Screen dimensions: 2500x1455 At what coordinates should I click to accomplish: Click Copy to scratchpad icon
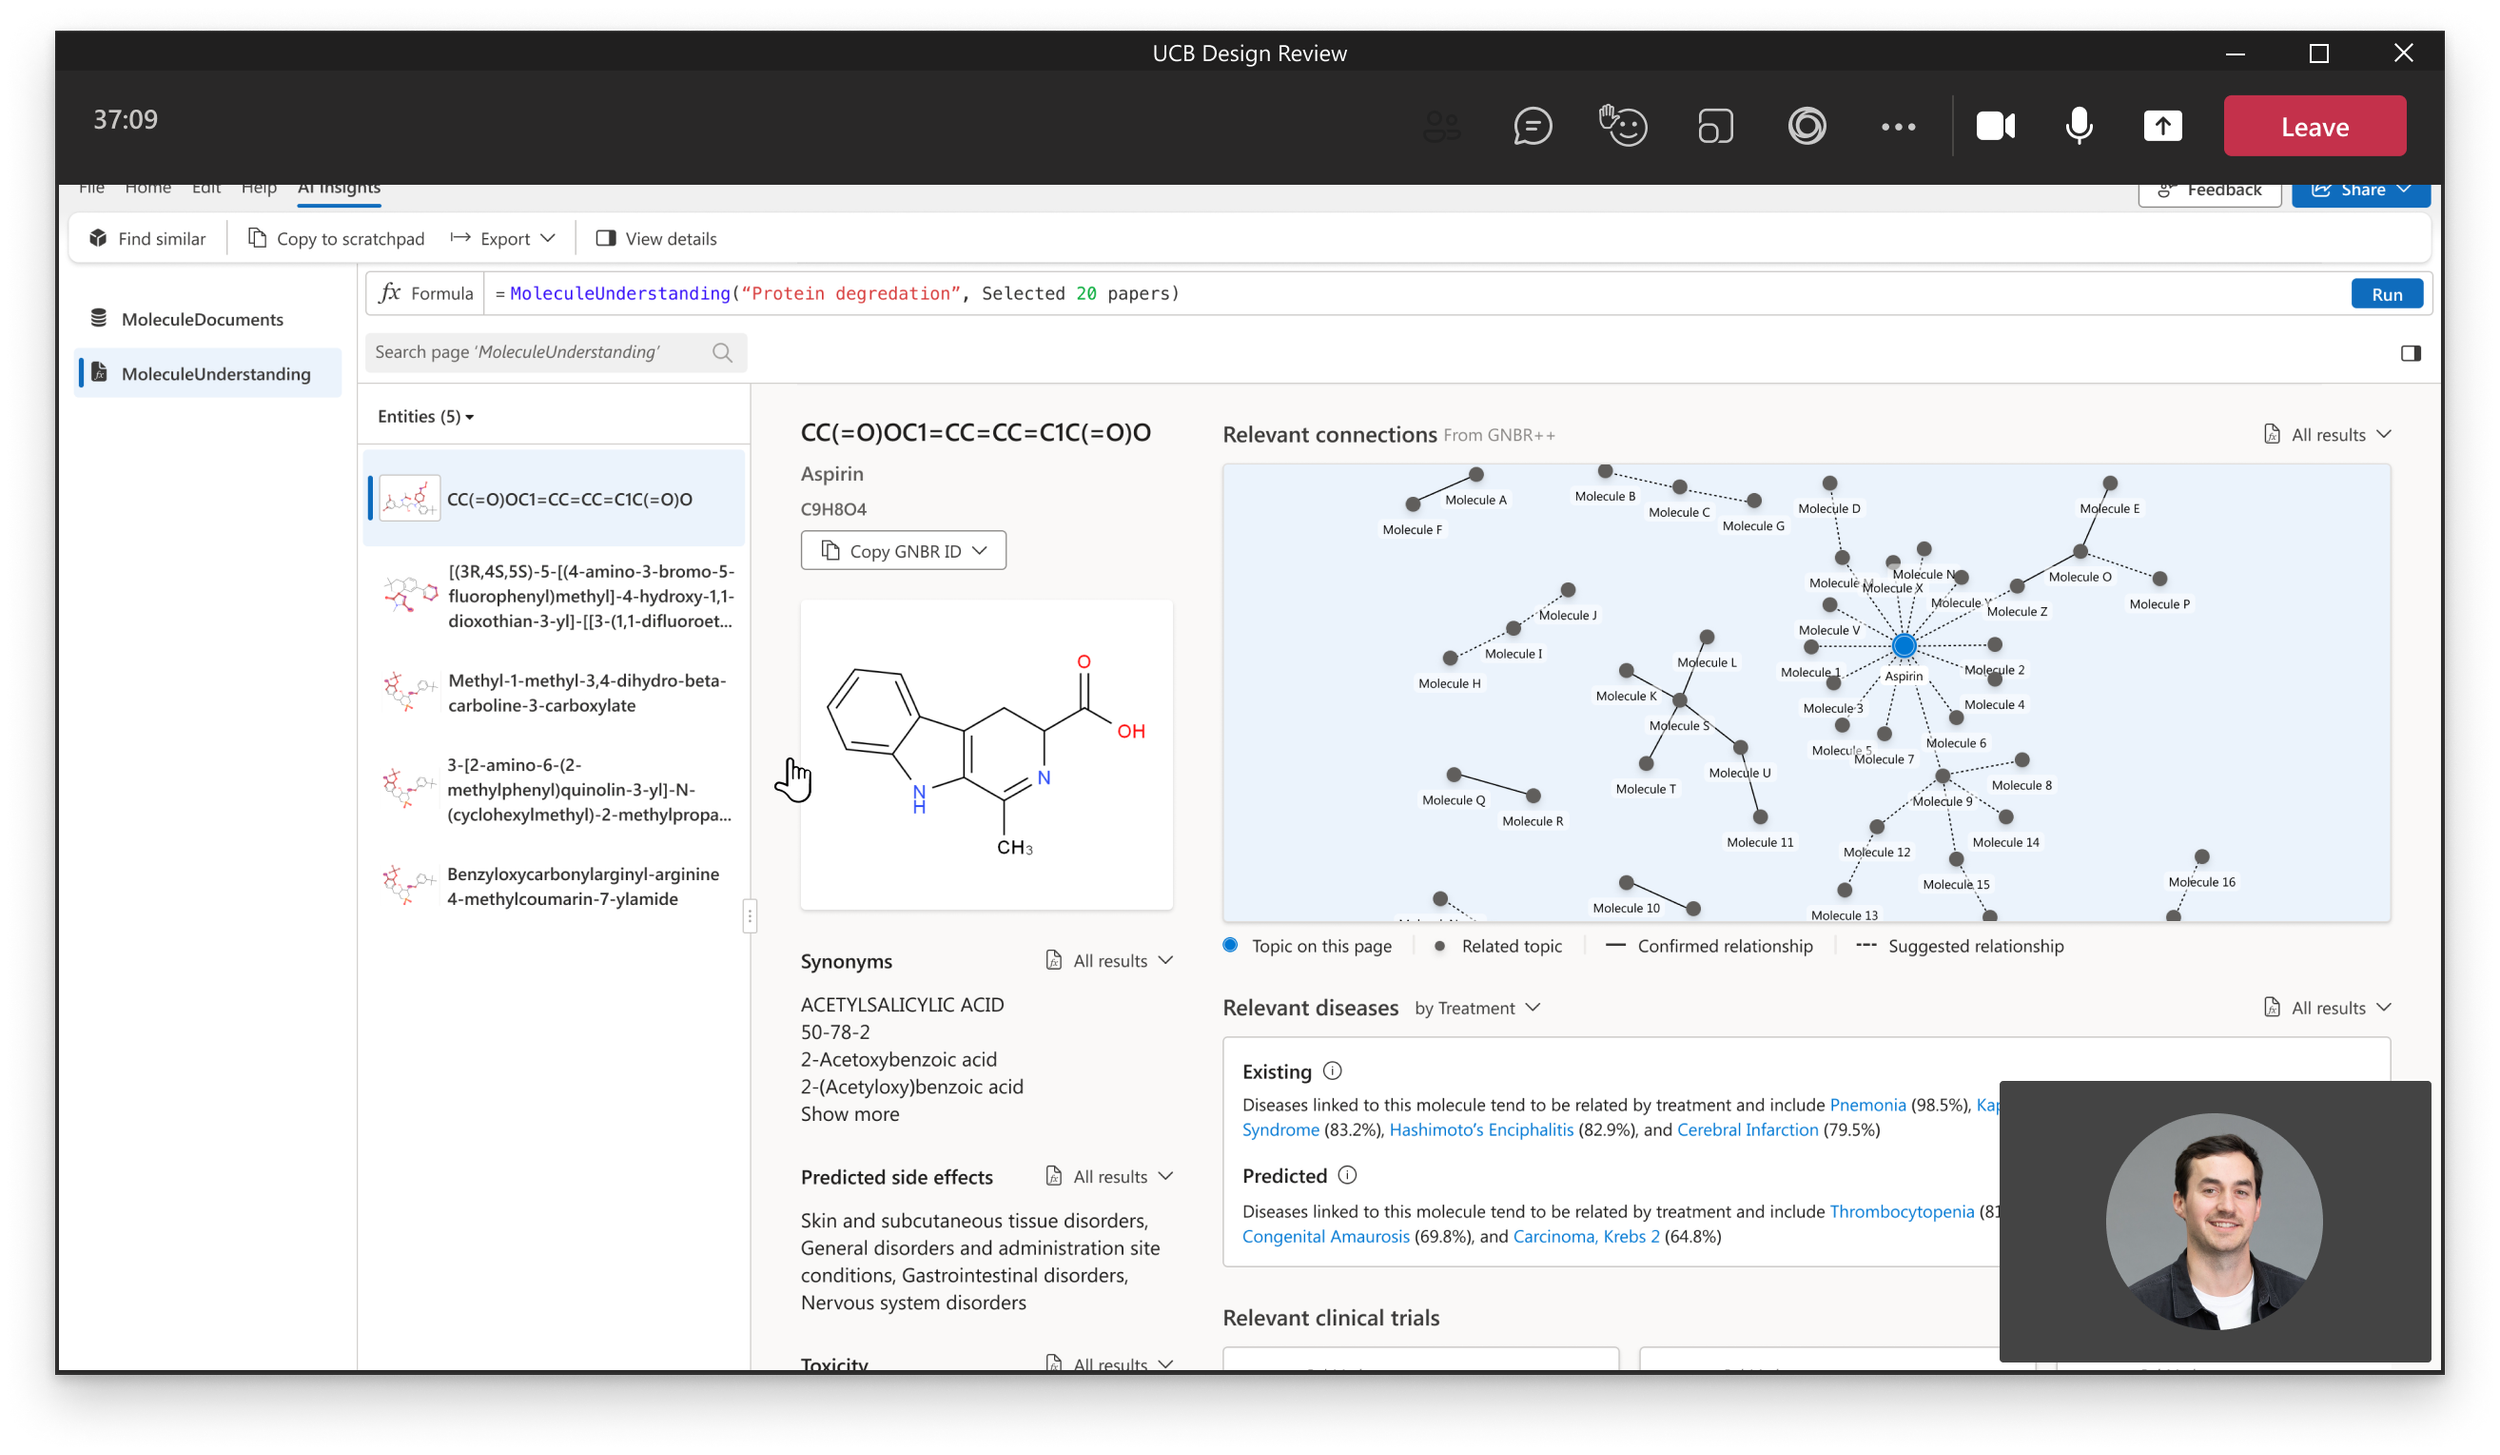[x=258, y=239]
